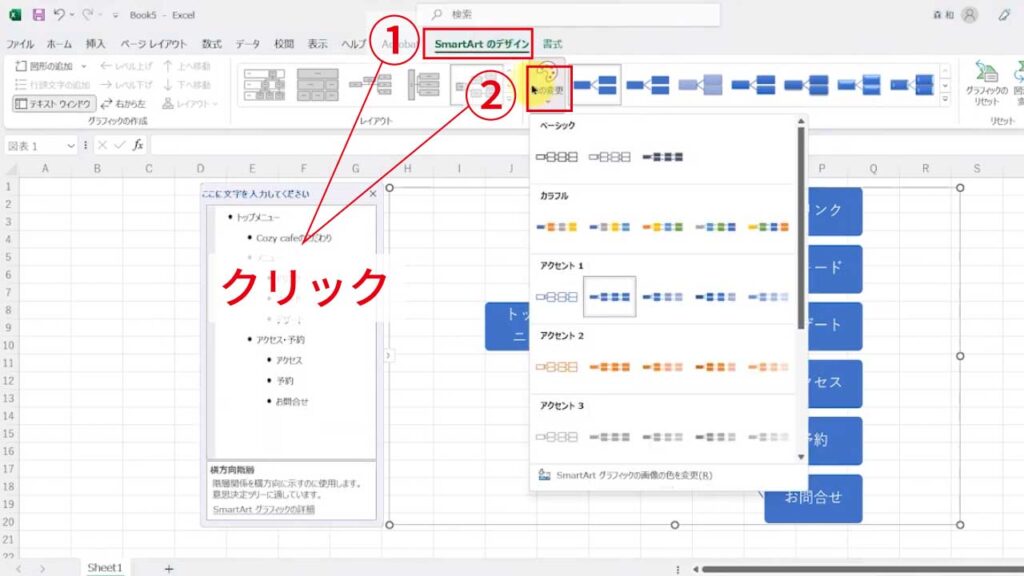Click the お問合せ shape in the SmartArt
1024x576 pixels.
[813, 498]
